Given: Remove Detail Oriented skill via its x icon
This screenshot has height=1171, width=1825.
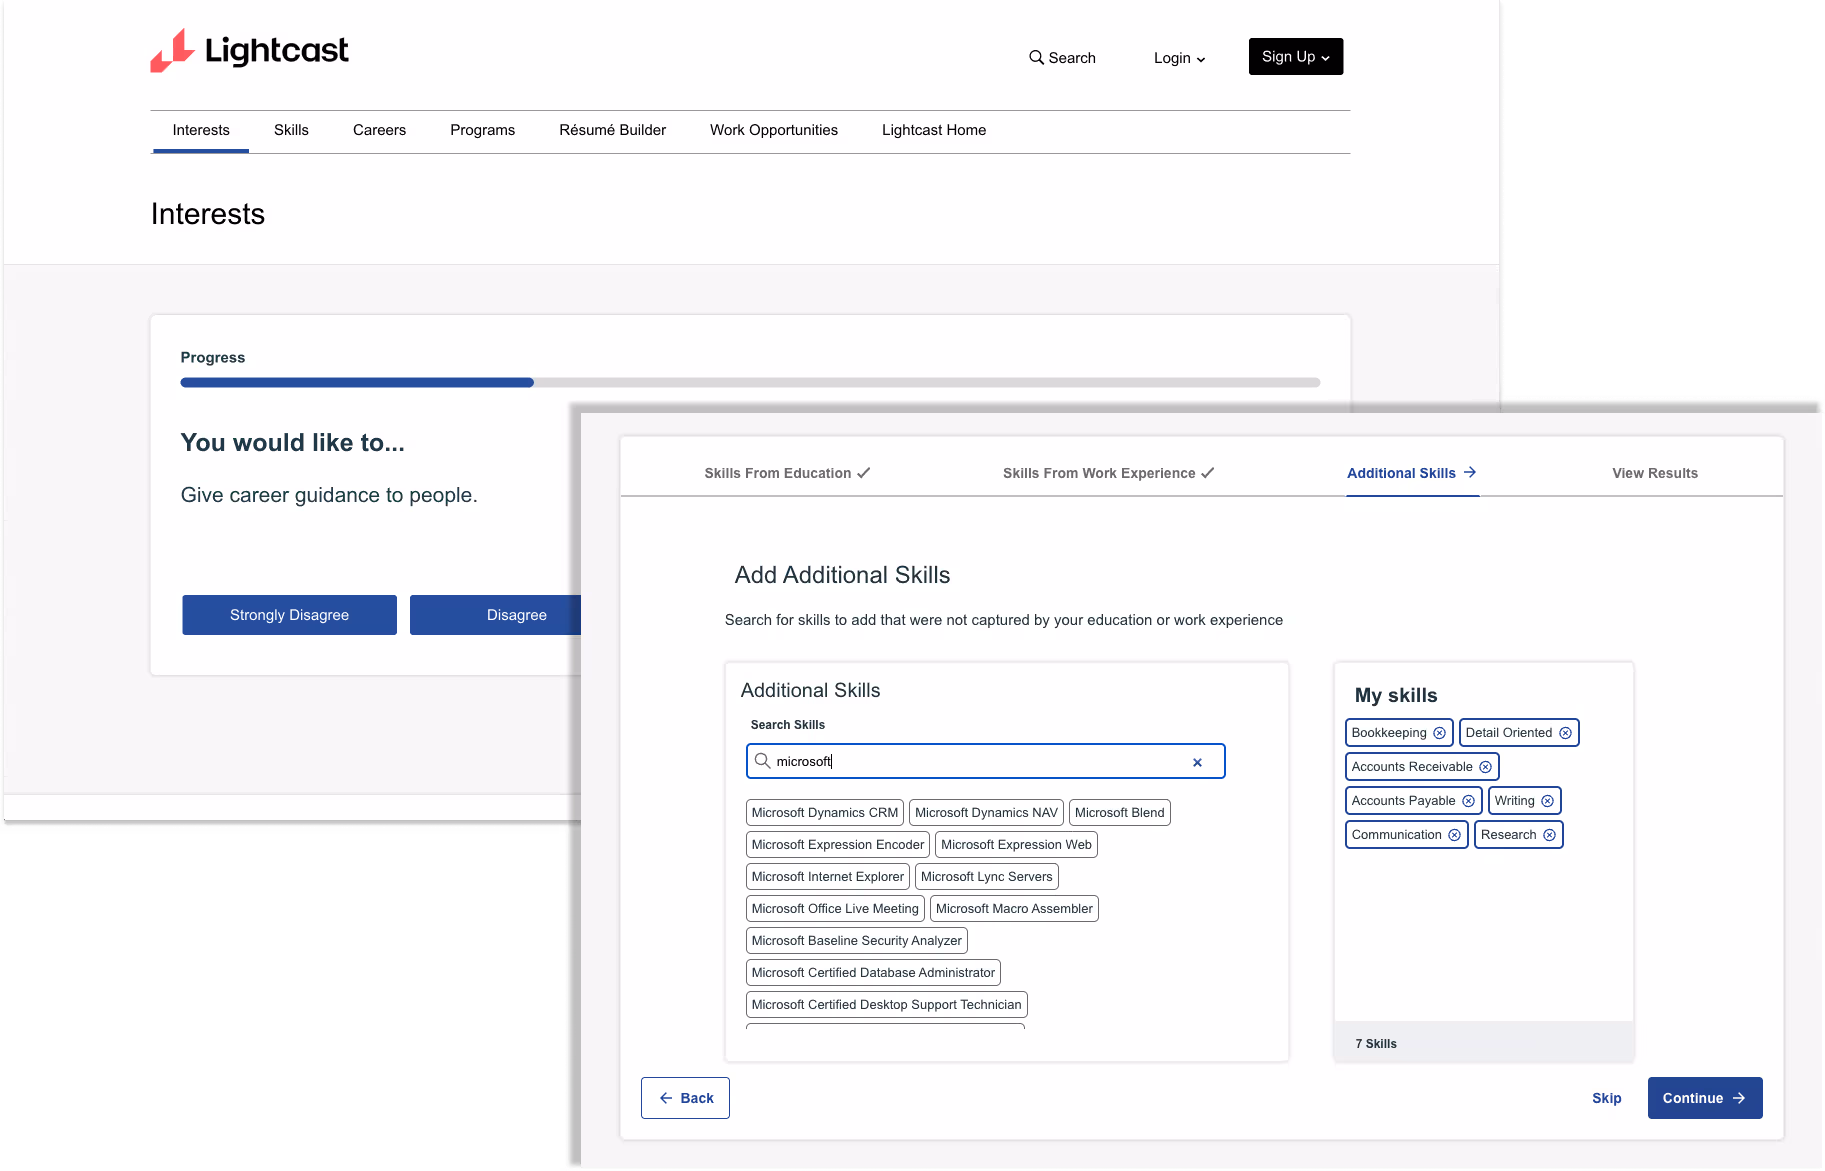Looking at the screenshot, I should click(x=1565, y=733).
